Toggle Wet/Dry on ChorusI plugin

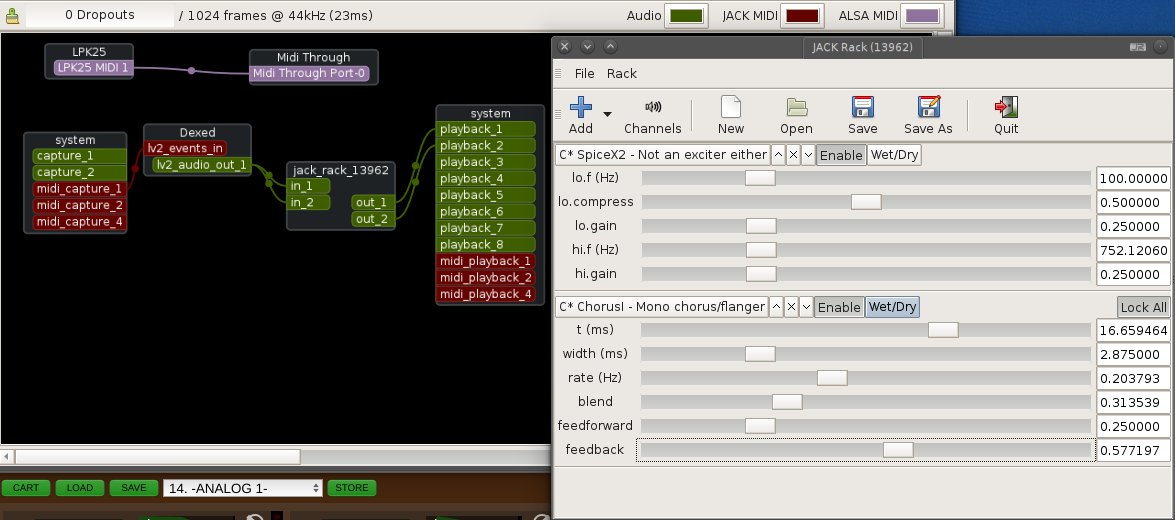pyautogui.click(x=892, y=307)
